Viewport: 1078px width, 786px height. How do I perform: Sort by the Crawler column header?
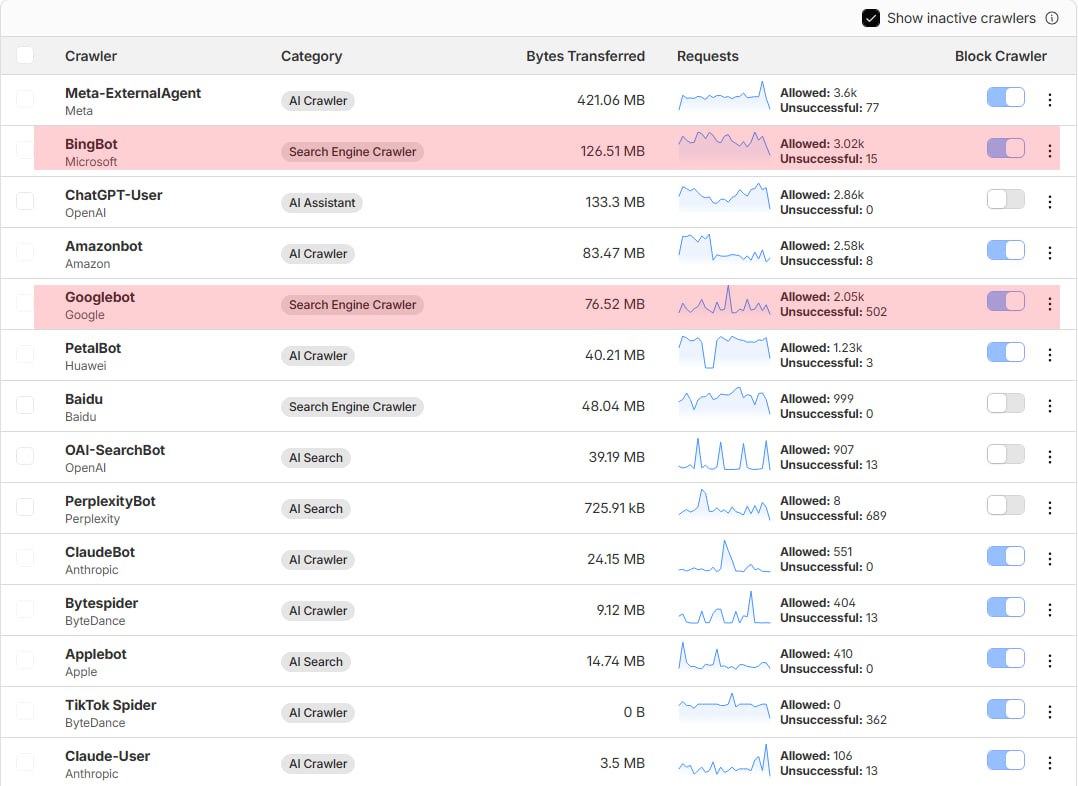tap(91, 56)
